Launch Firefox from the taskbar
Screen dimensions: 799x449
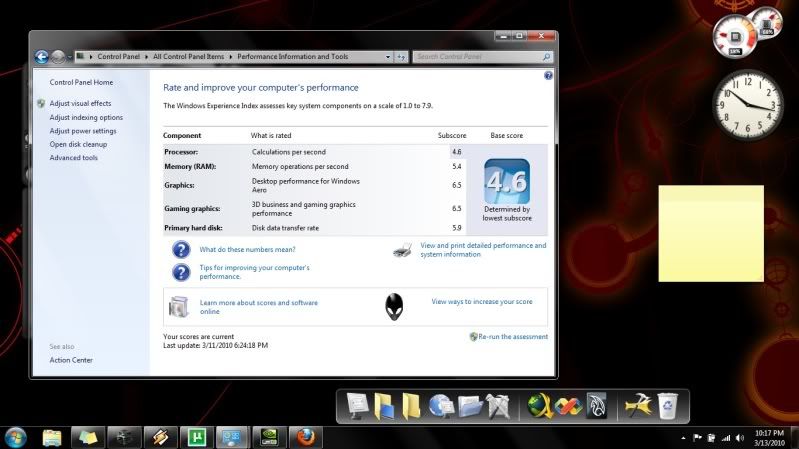pyautogui.click(x=306, y=438)
